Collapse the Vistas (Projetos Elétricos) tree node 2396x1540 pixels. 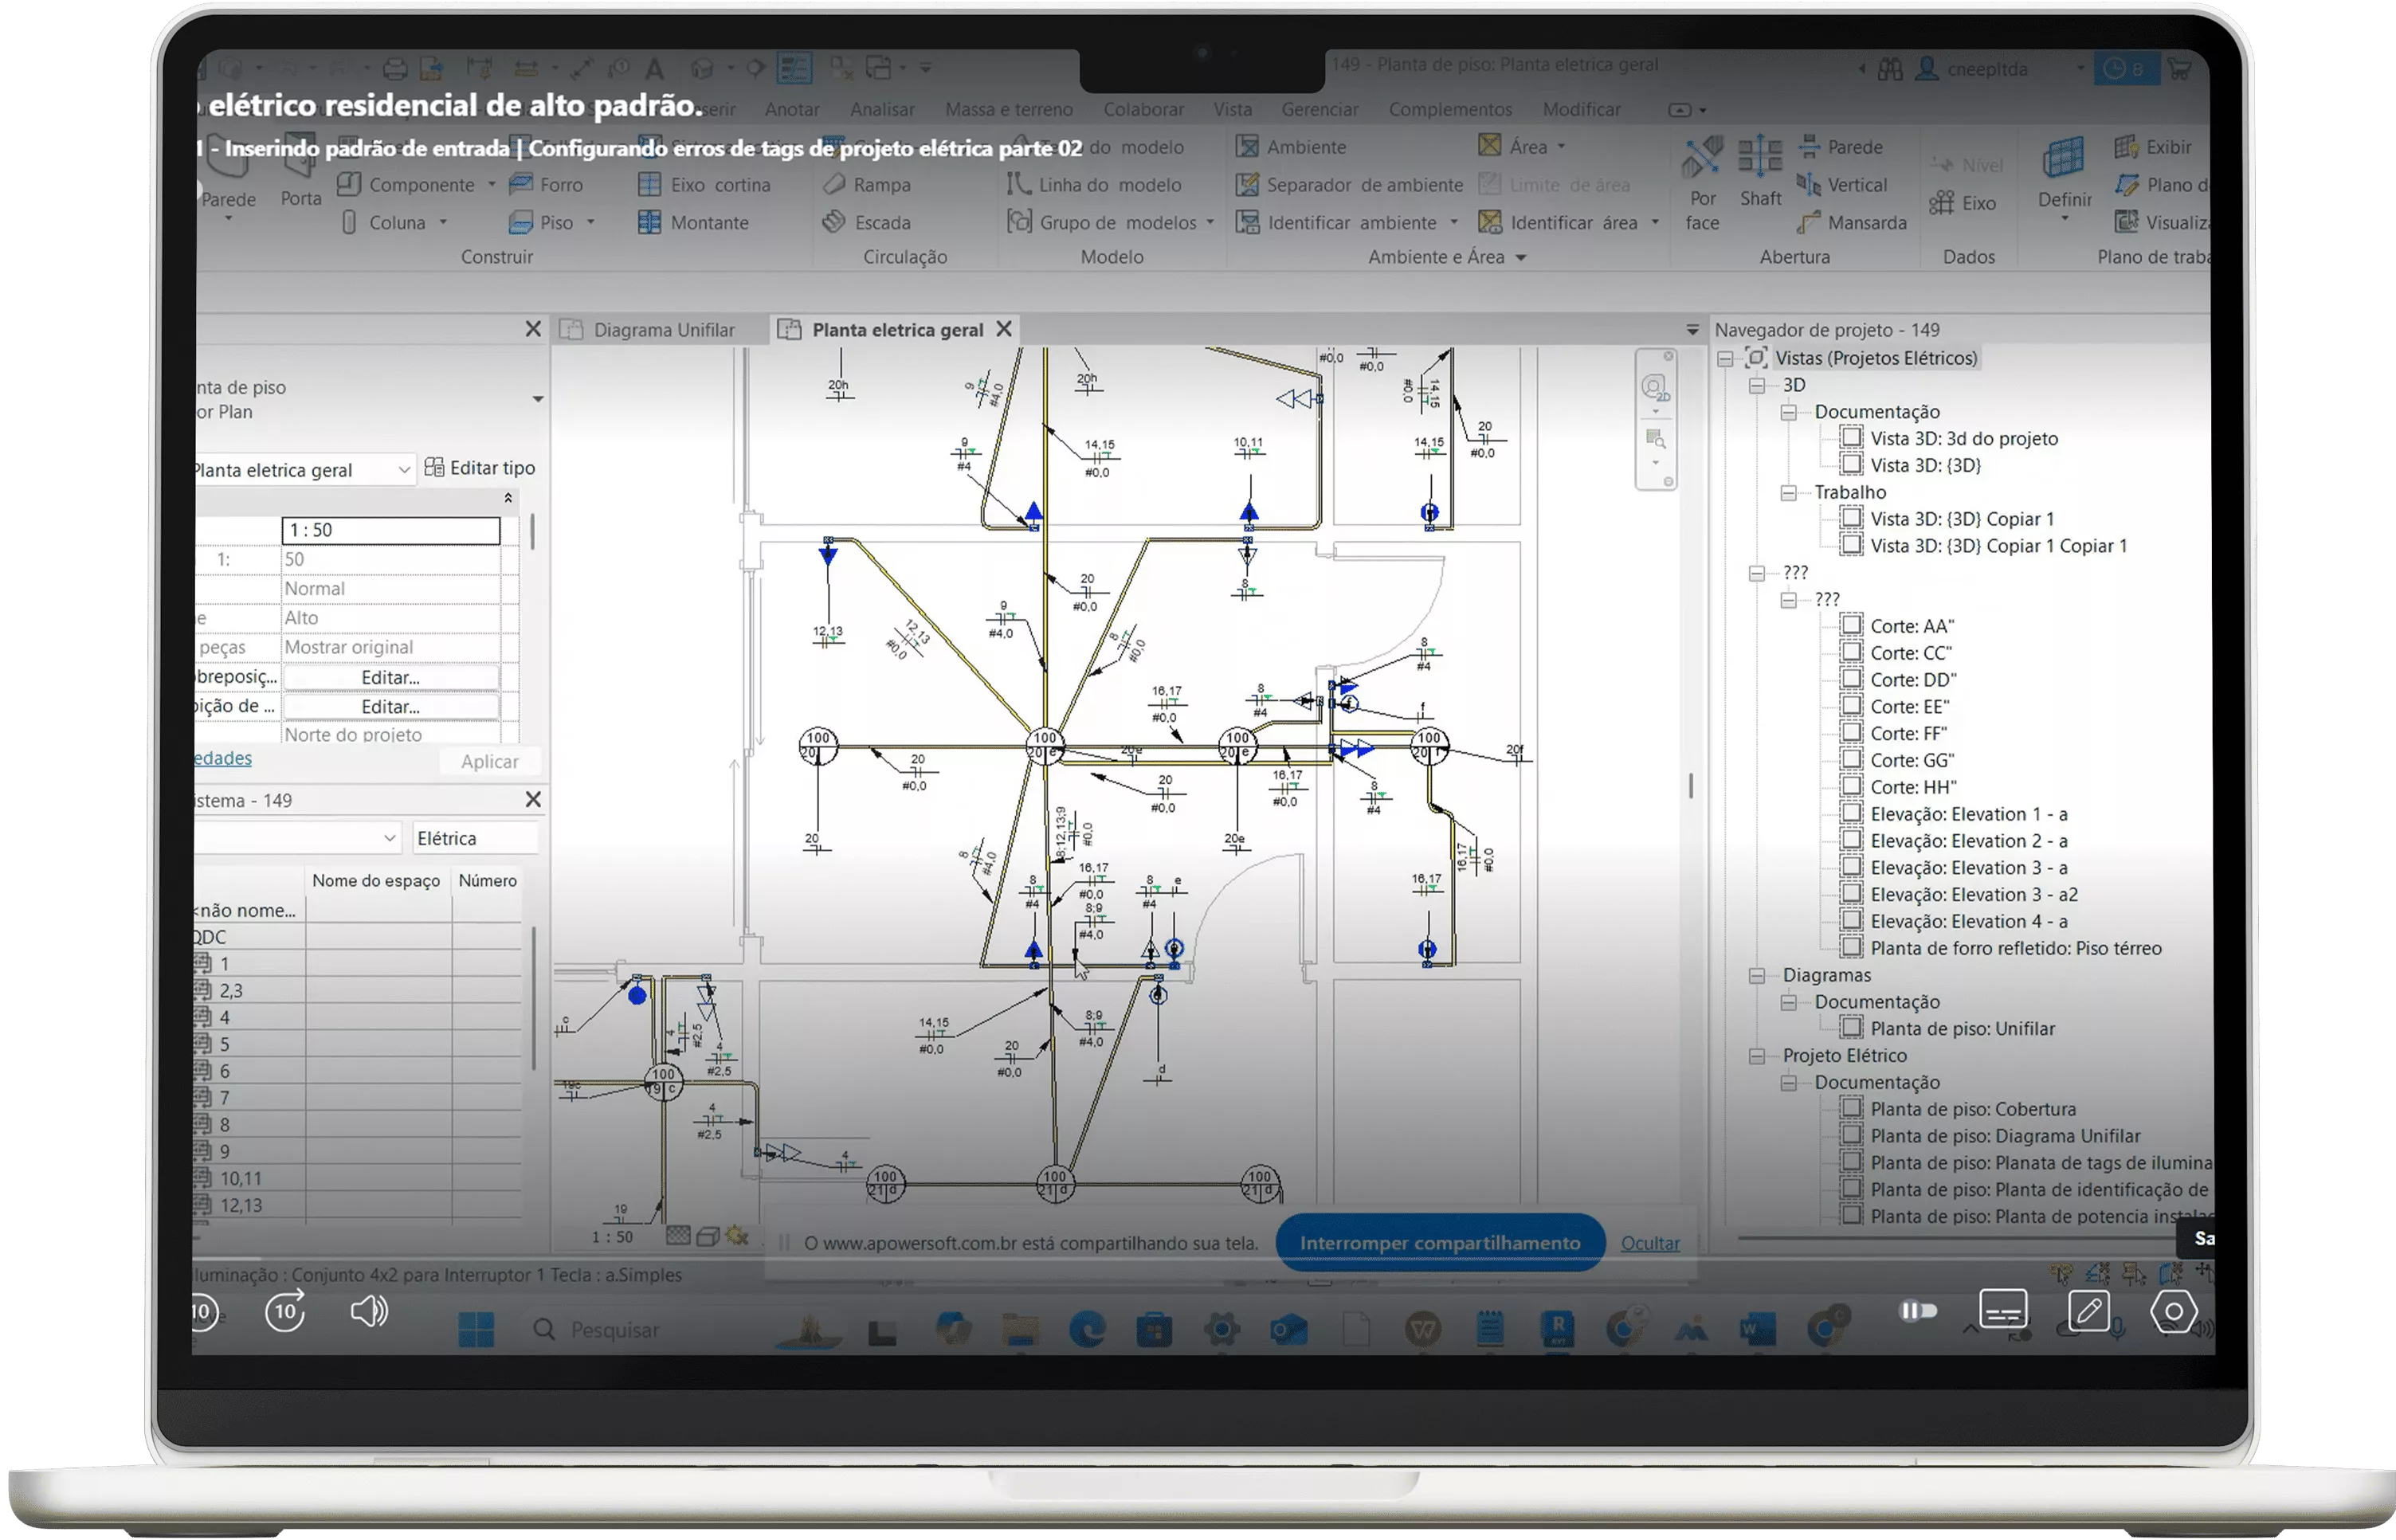pyautogui.click(x=1726, y=359)
